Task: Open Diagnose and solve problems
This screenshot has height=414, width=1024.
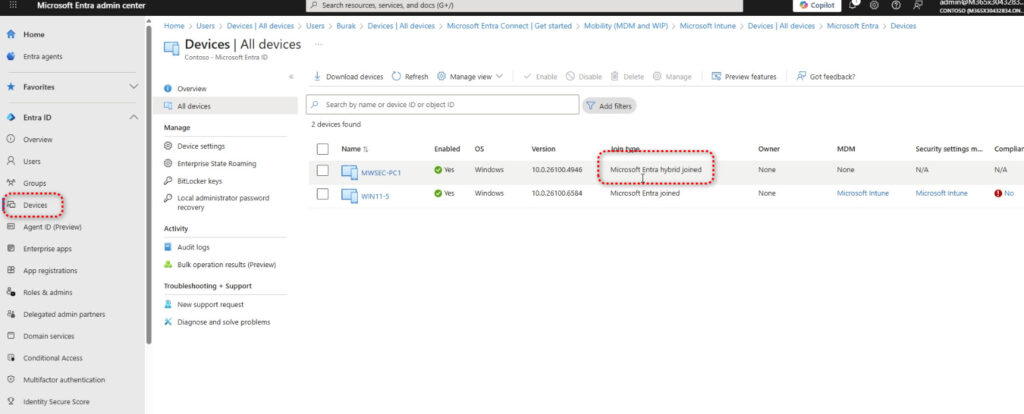Action: click(222, 322)
